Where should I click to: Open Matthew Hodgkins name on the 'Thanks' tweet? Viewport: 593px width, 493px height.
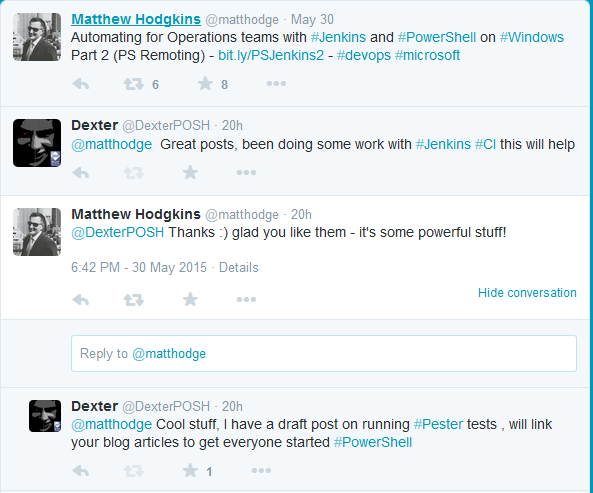click(x=136, y=214)
